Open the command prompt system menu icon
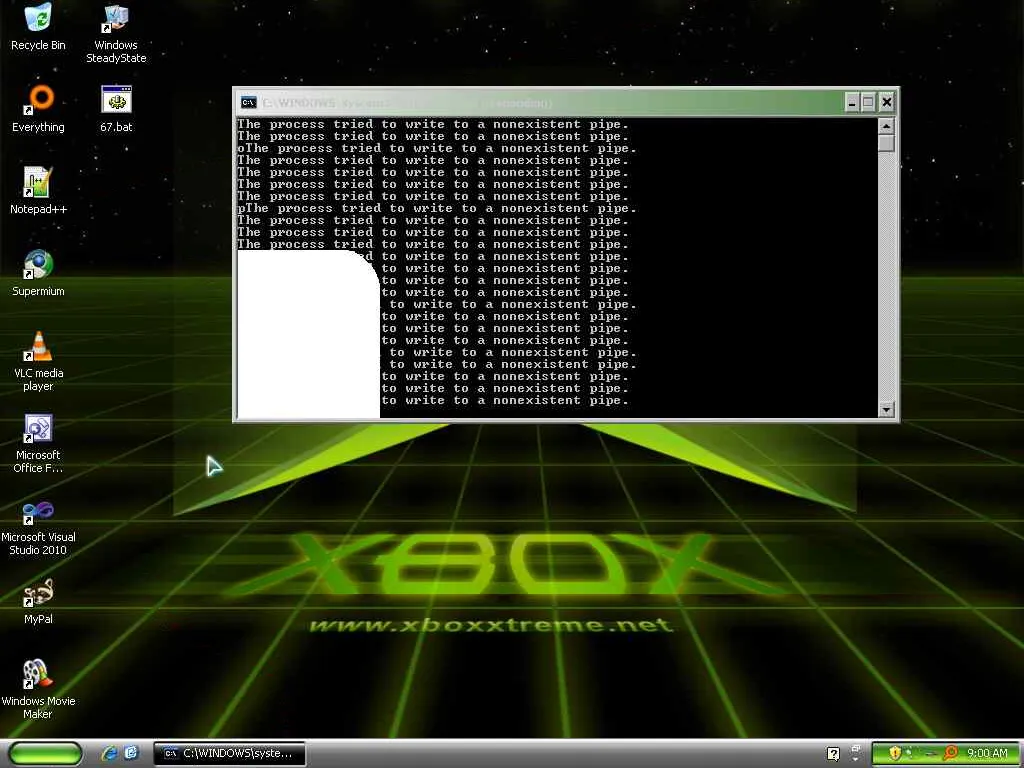The image size is (1024, 768). tap(249, 103)
